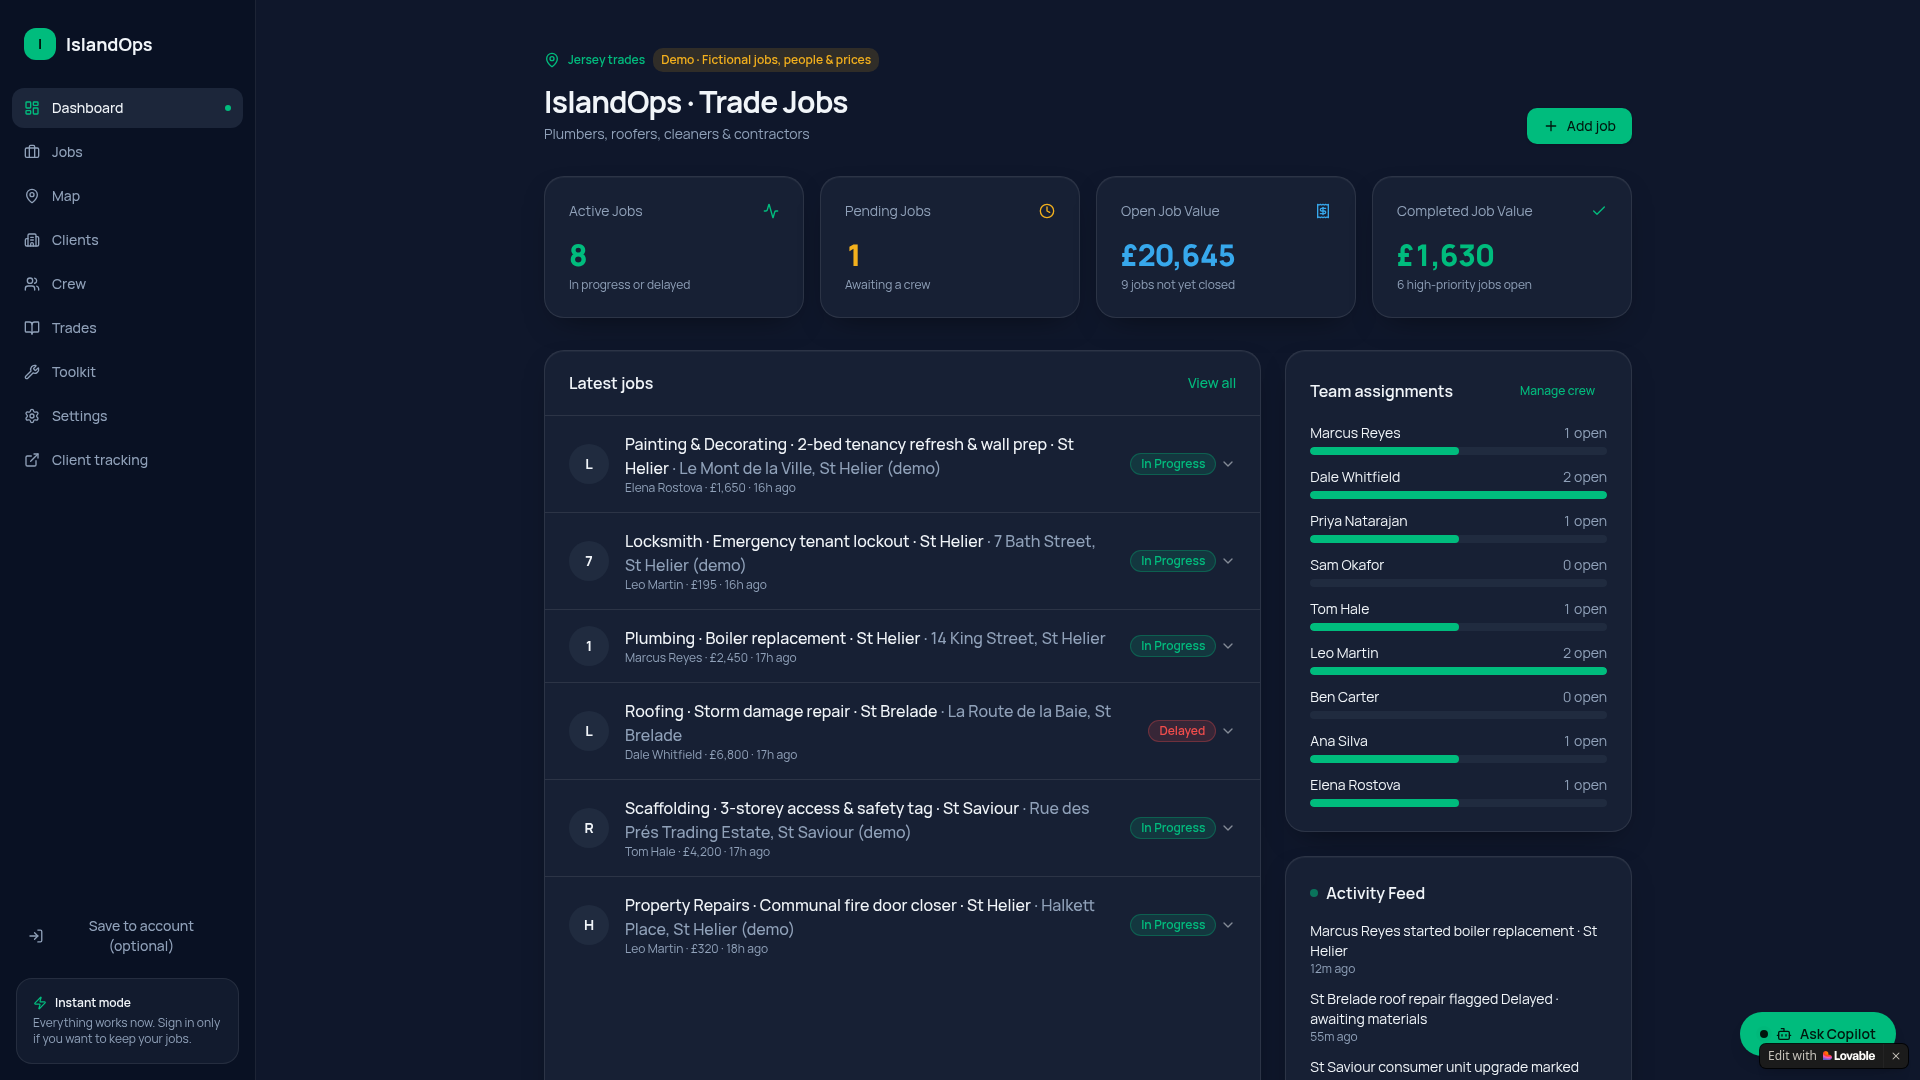Click Dale Whitfield's workload progress bar
The image size is (1920, 1080).
[1458, 495]
